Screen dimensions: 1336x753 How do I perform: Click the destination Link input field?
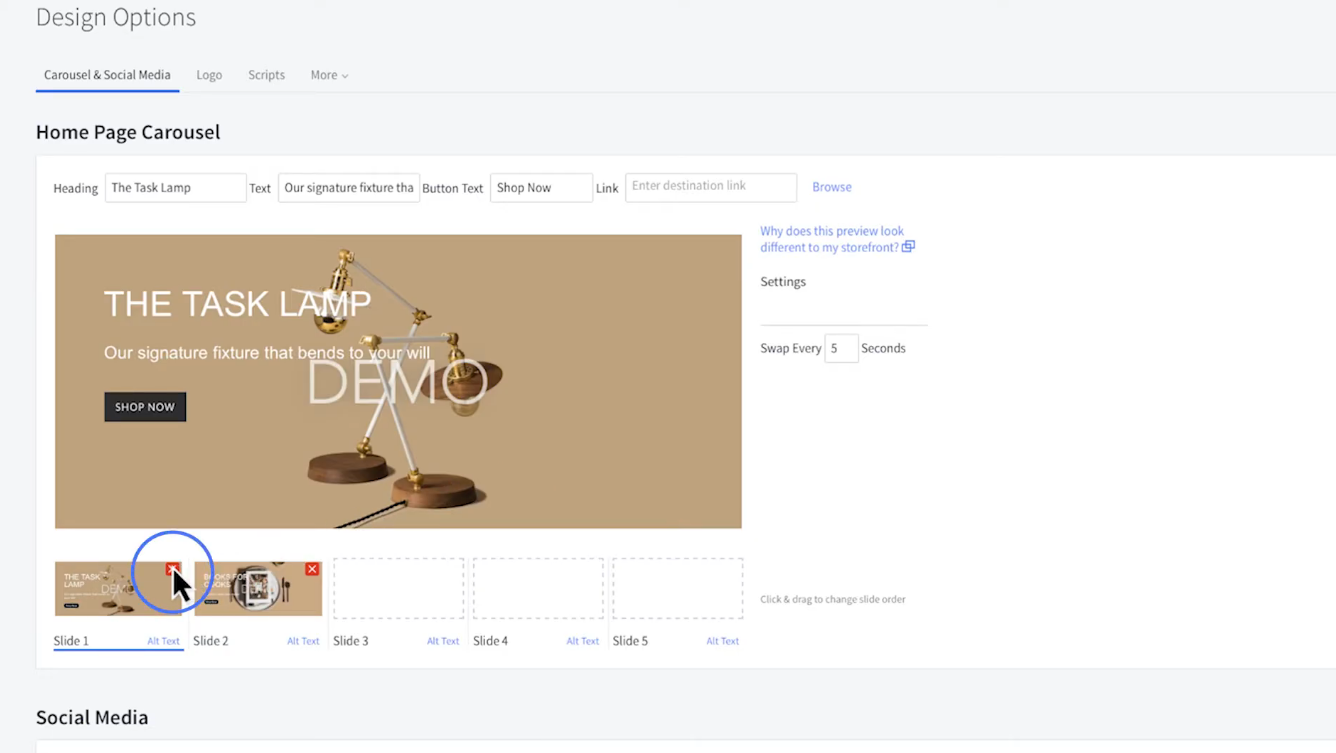coord(710,187)
